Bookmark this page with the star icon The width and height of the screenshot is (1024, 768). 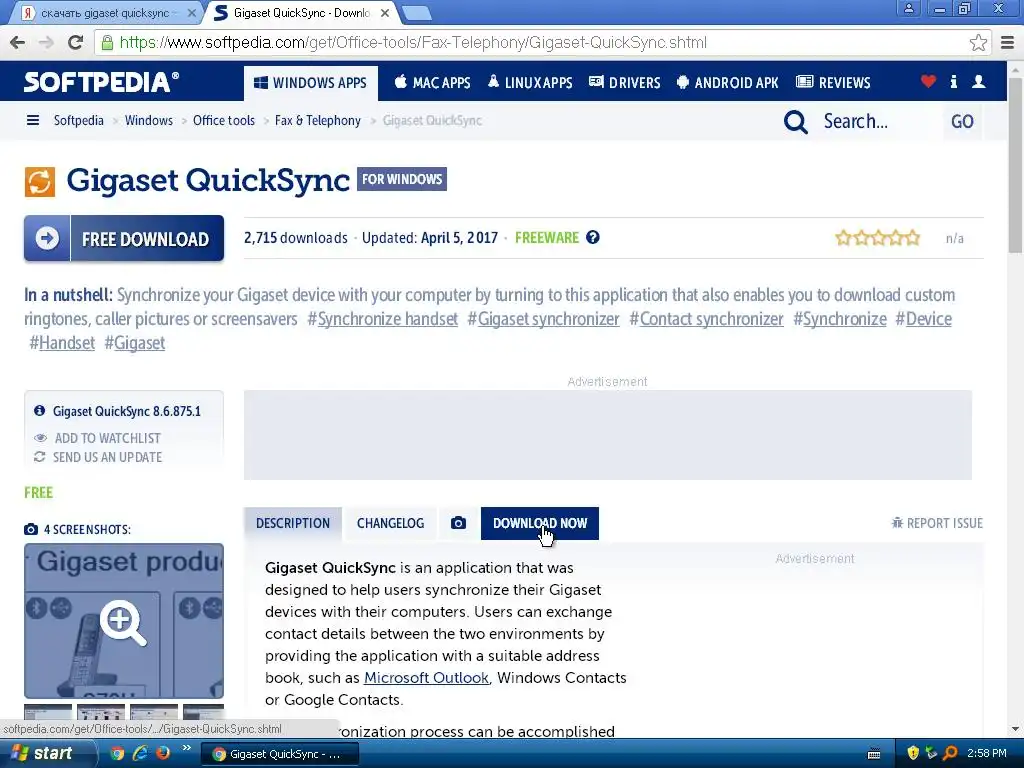[978, 42]
